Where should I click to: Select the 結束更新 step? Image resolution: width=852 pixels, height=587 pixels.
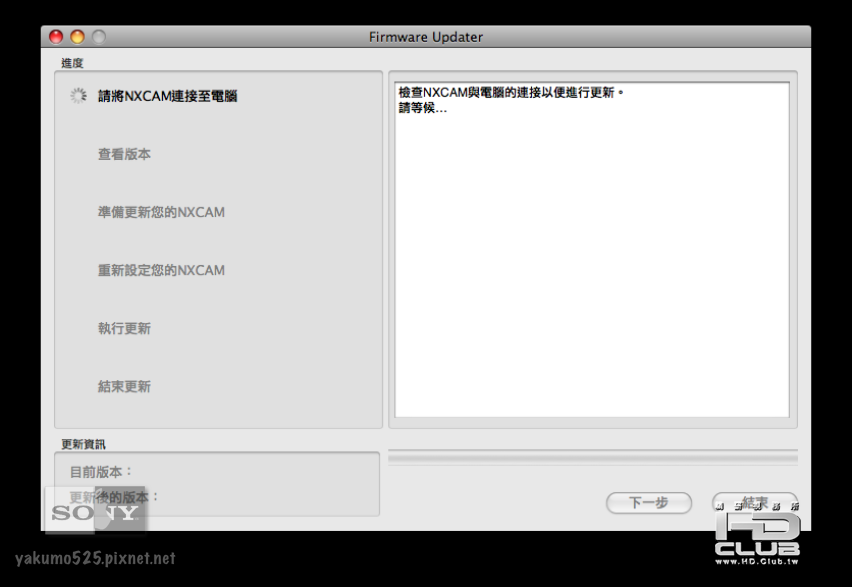pyautogui.click(x=124, y=387)
